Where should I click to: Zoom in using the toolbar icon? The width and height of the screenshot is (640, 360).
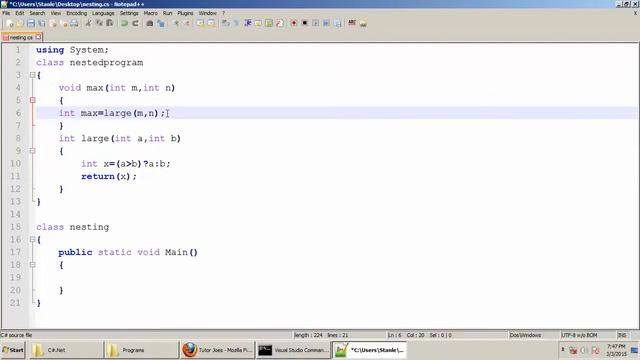[176, 23]
